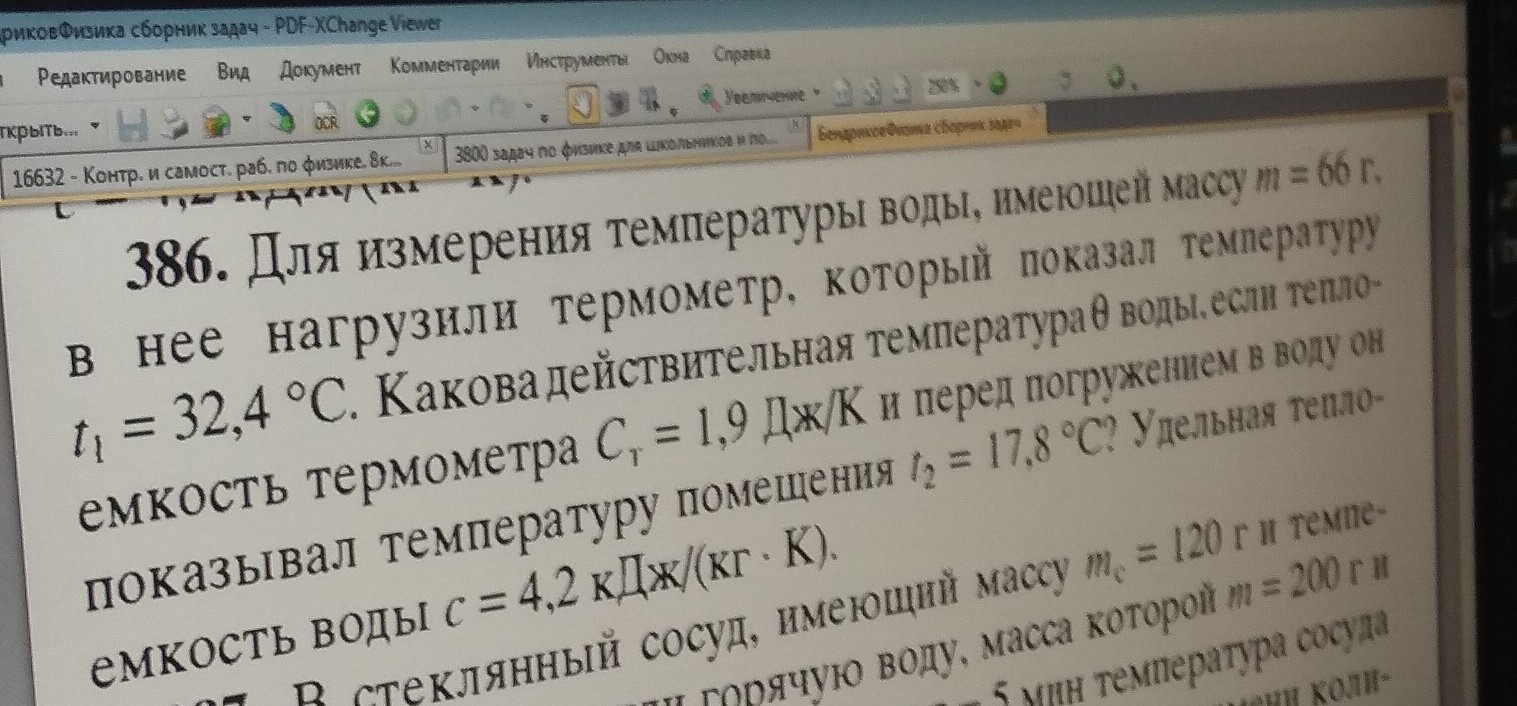Choose the Select Text tool
Screen dimensions: 1517x706
click(650, 98)
